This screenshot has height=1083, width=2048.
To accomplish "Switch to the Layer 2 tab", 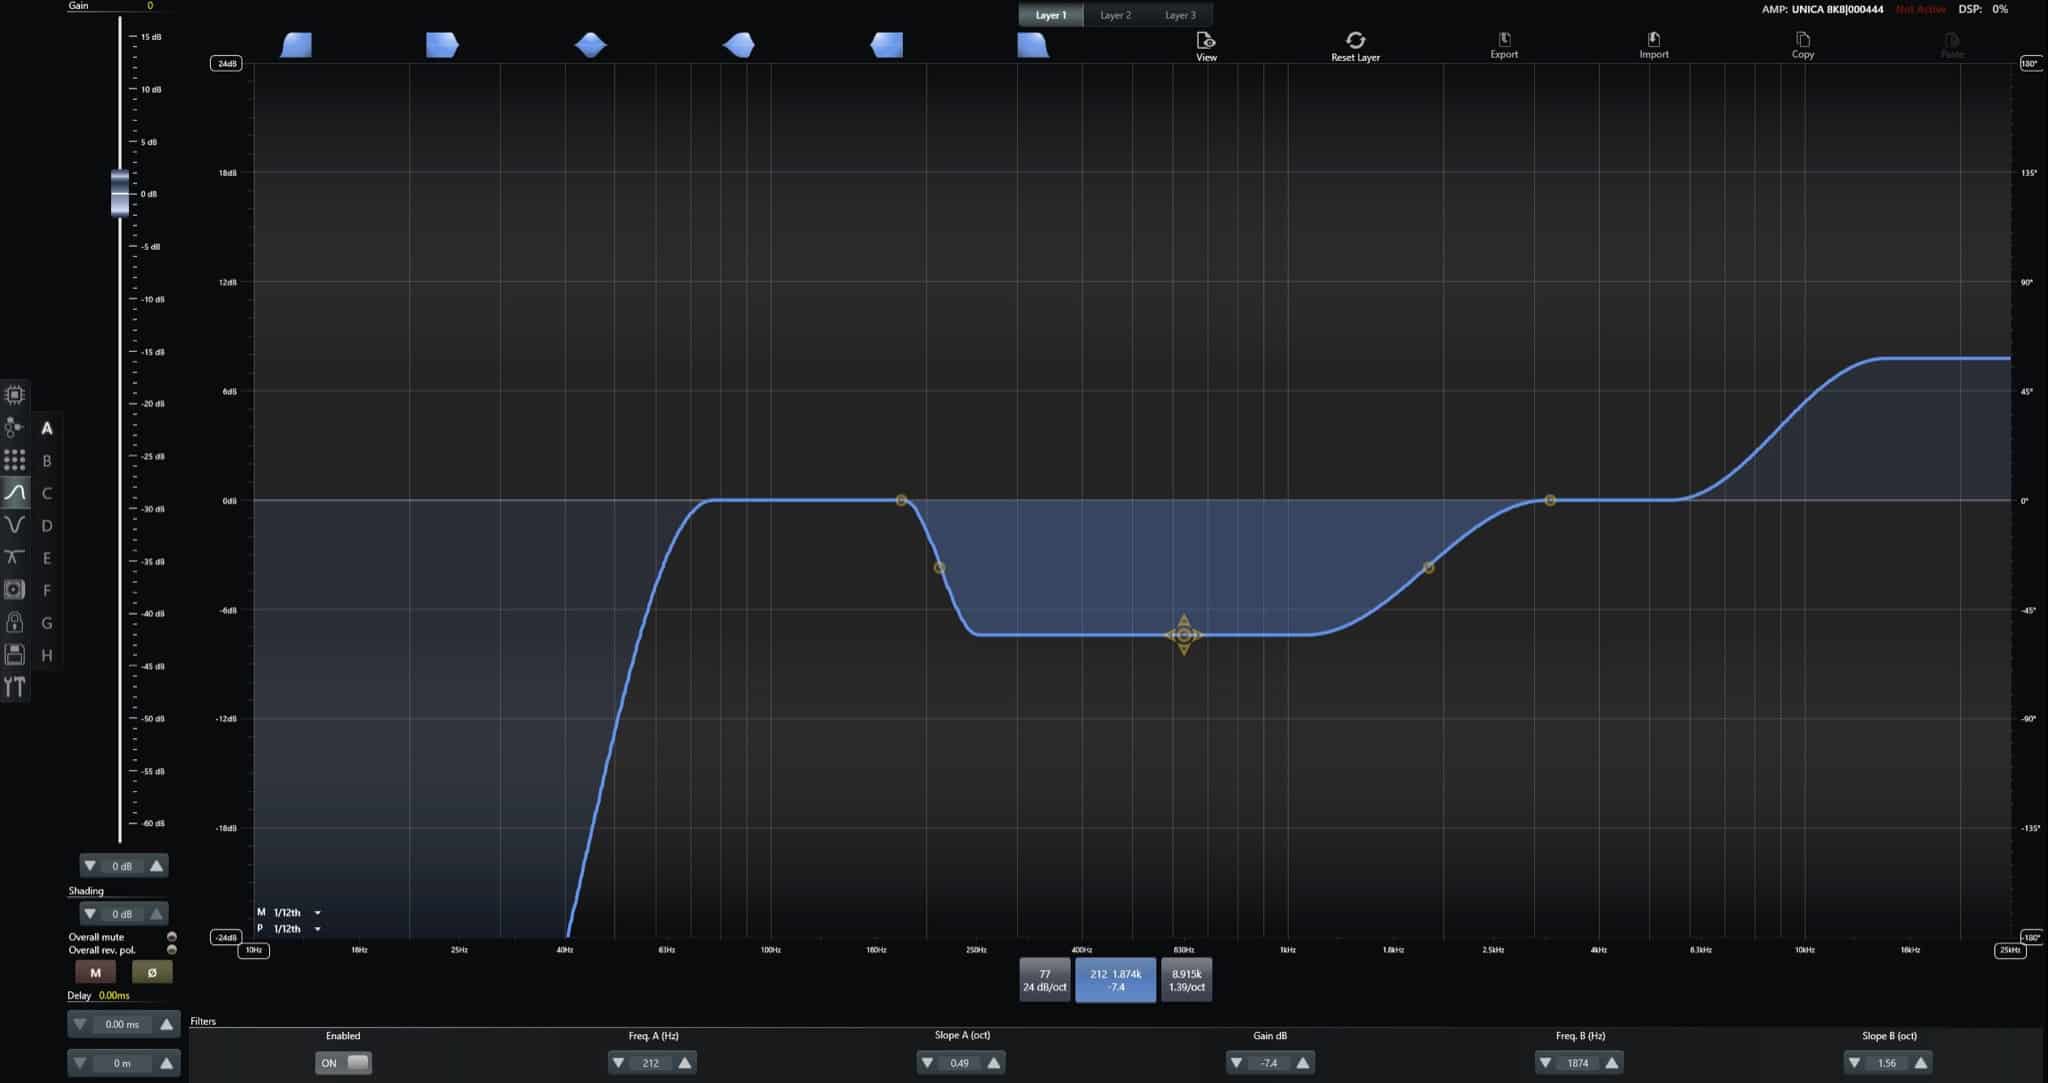I will (1115, 15).
